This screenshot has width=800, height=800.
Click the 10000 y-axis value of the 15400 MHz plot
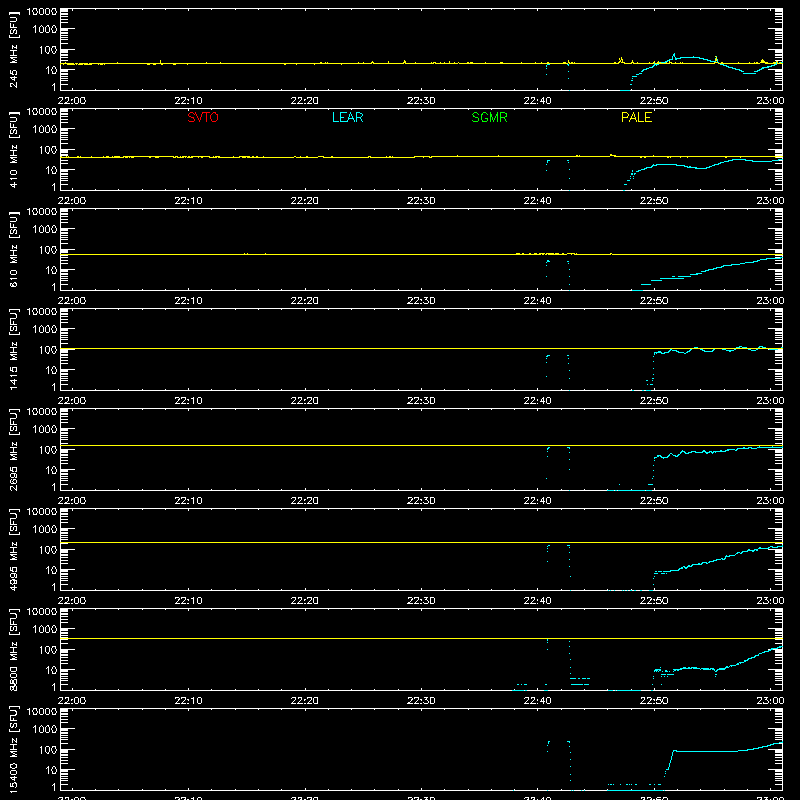tap(42, 712)
